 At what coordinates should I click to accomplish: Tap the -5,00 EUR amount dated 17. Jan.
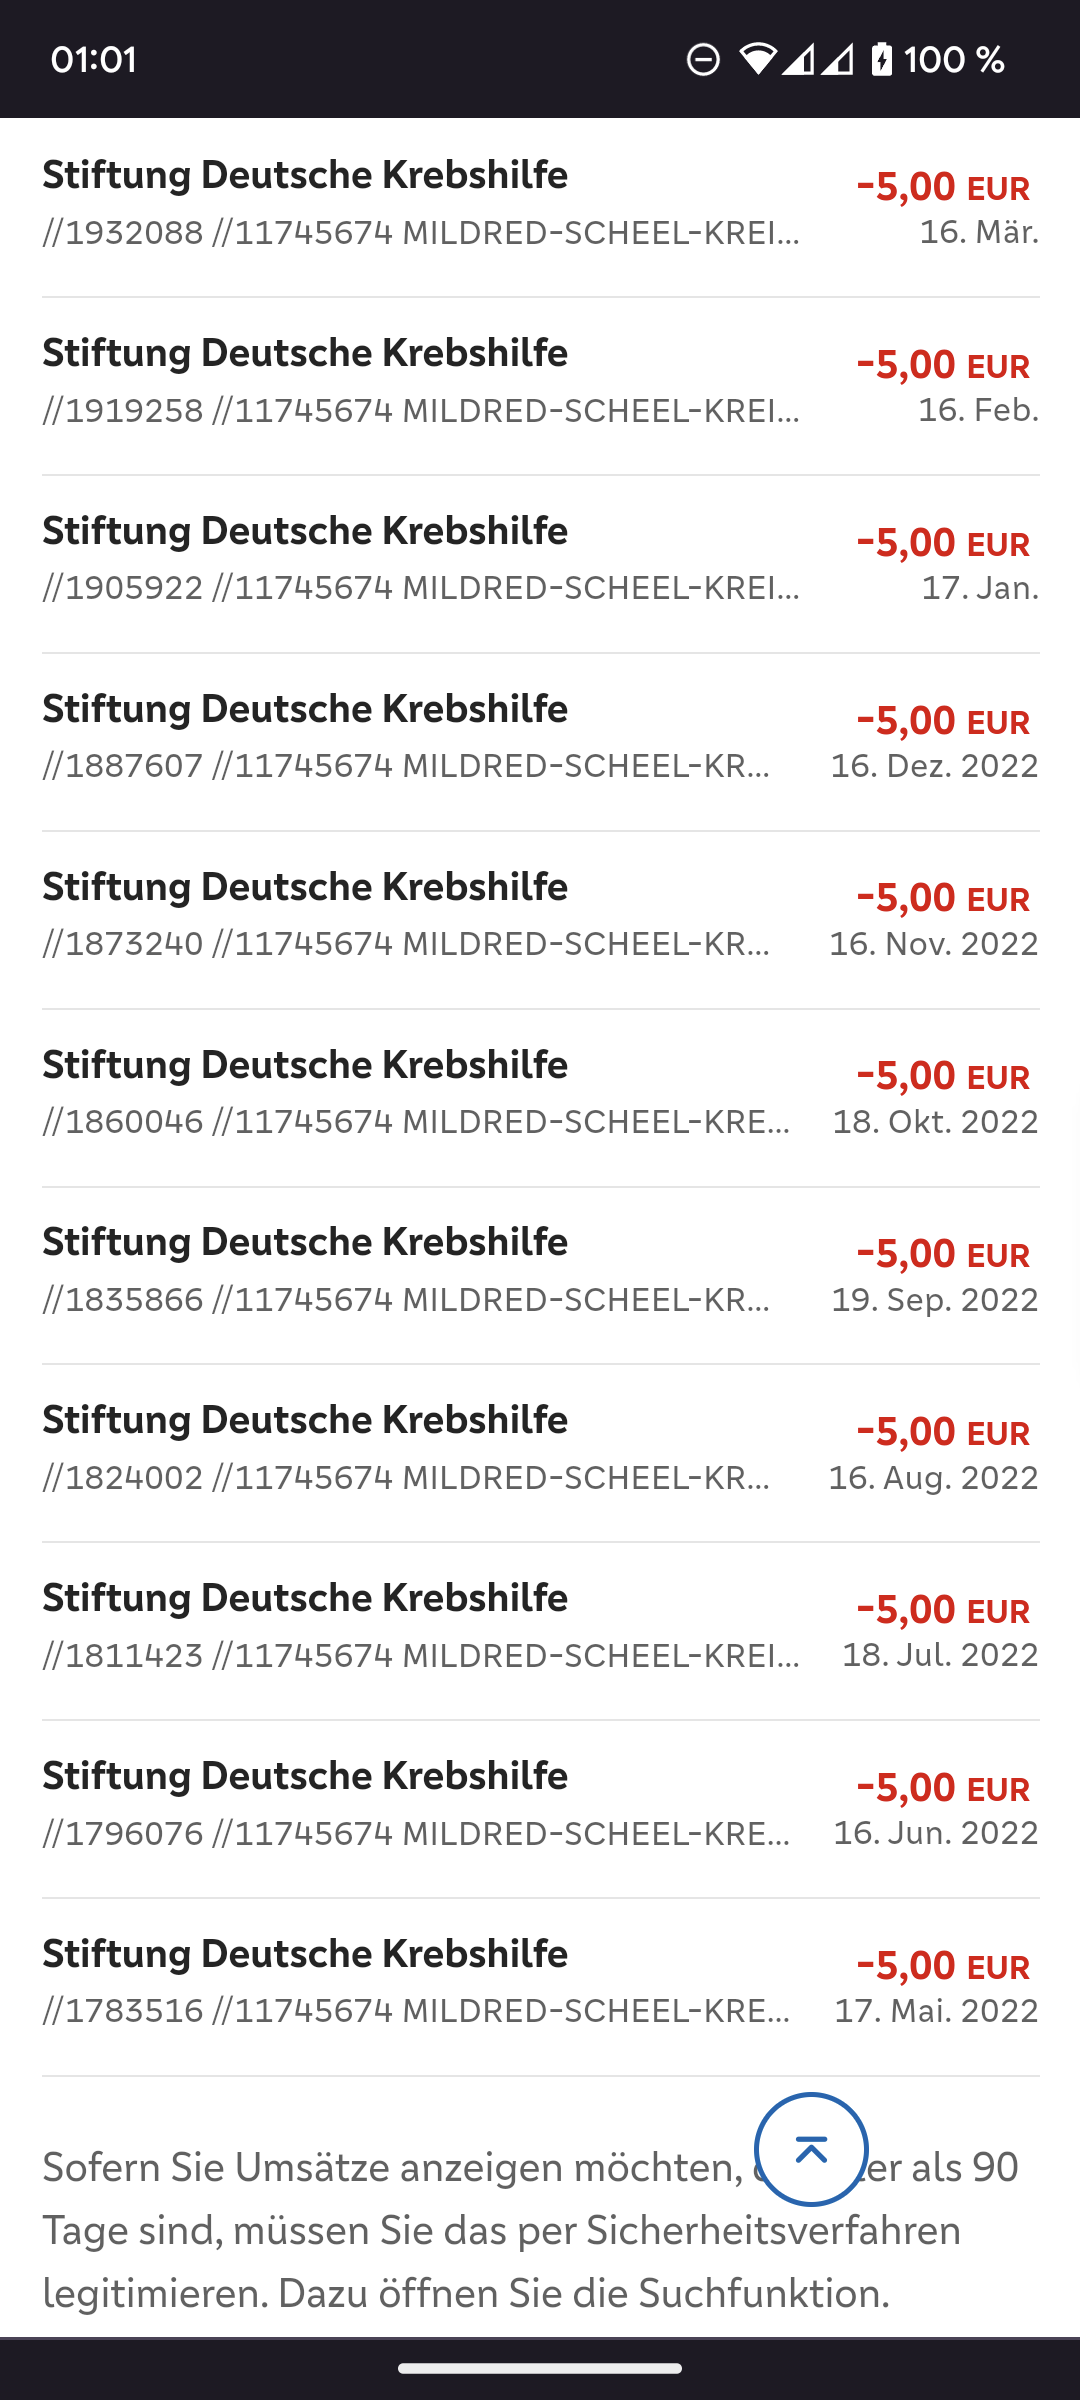point(942,543)
